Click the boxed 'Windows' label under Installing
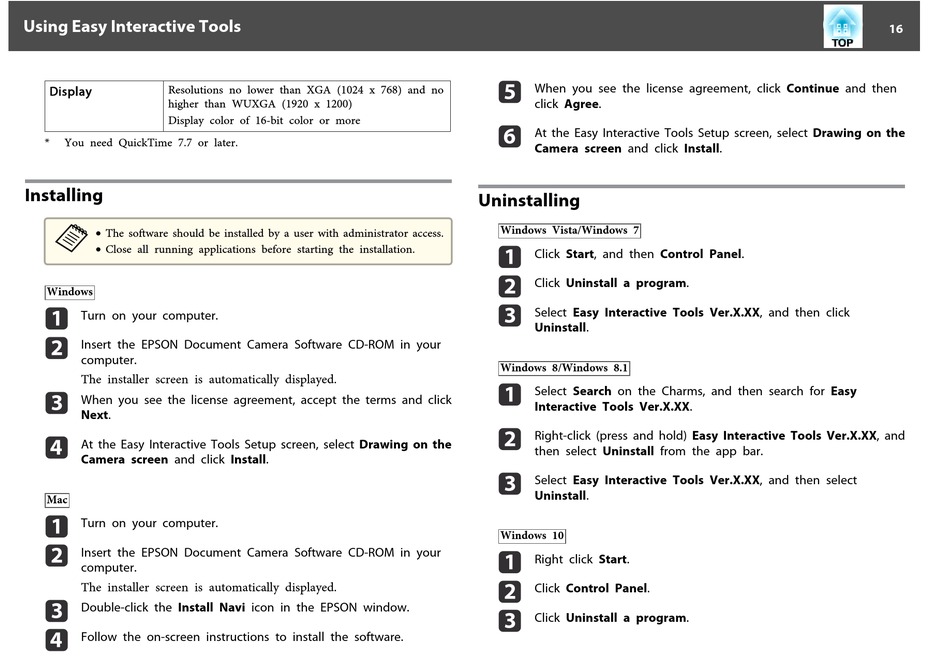 [x=70, y=292]
